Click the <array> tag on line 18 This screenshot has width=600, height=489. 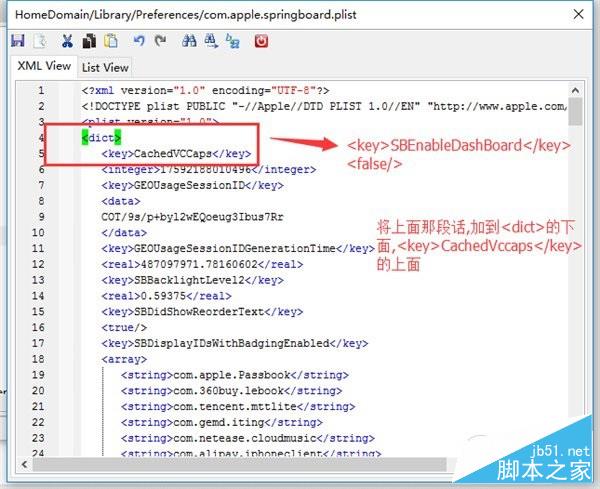coord(124,359)
